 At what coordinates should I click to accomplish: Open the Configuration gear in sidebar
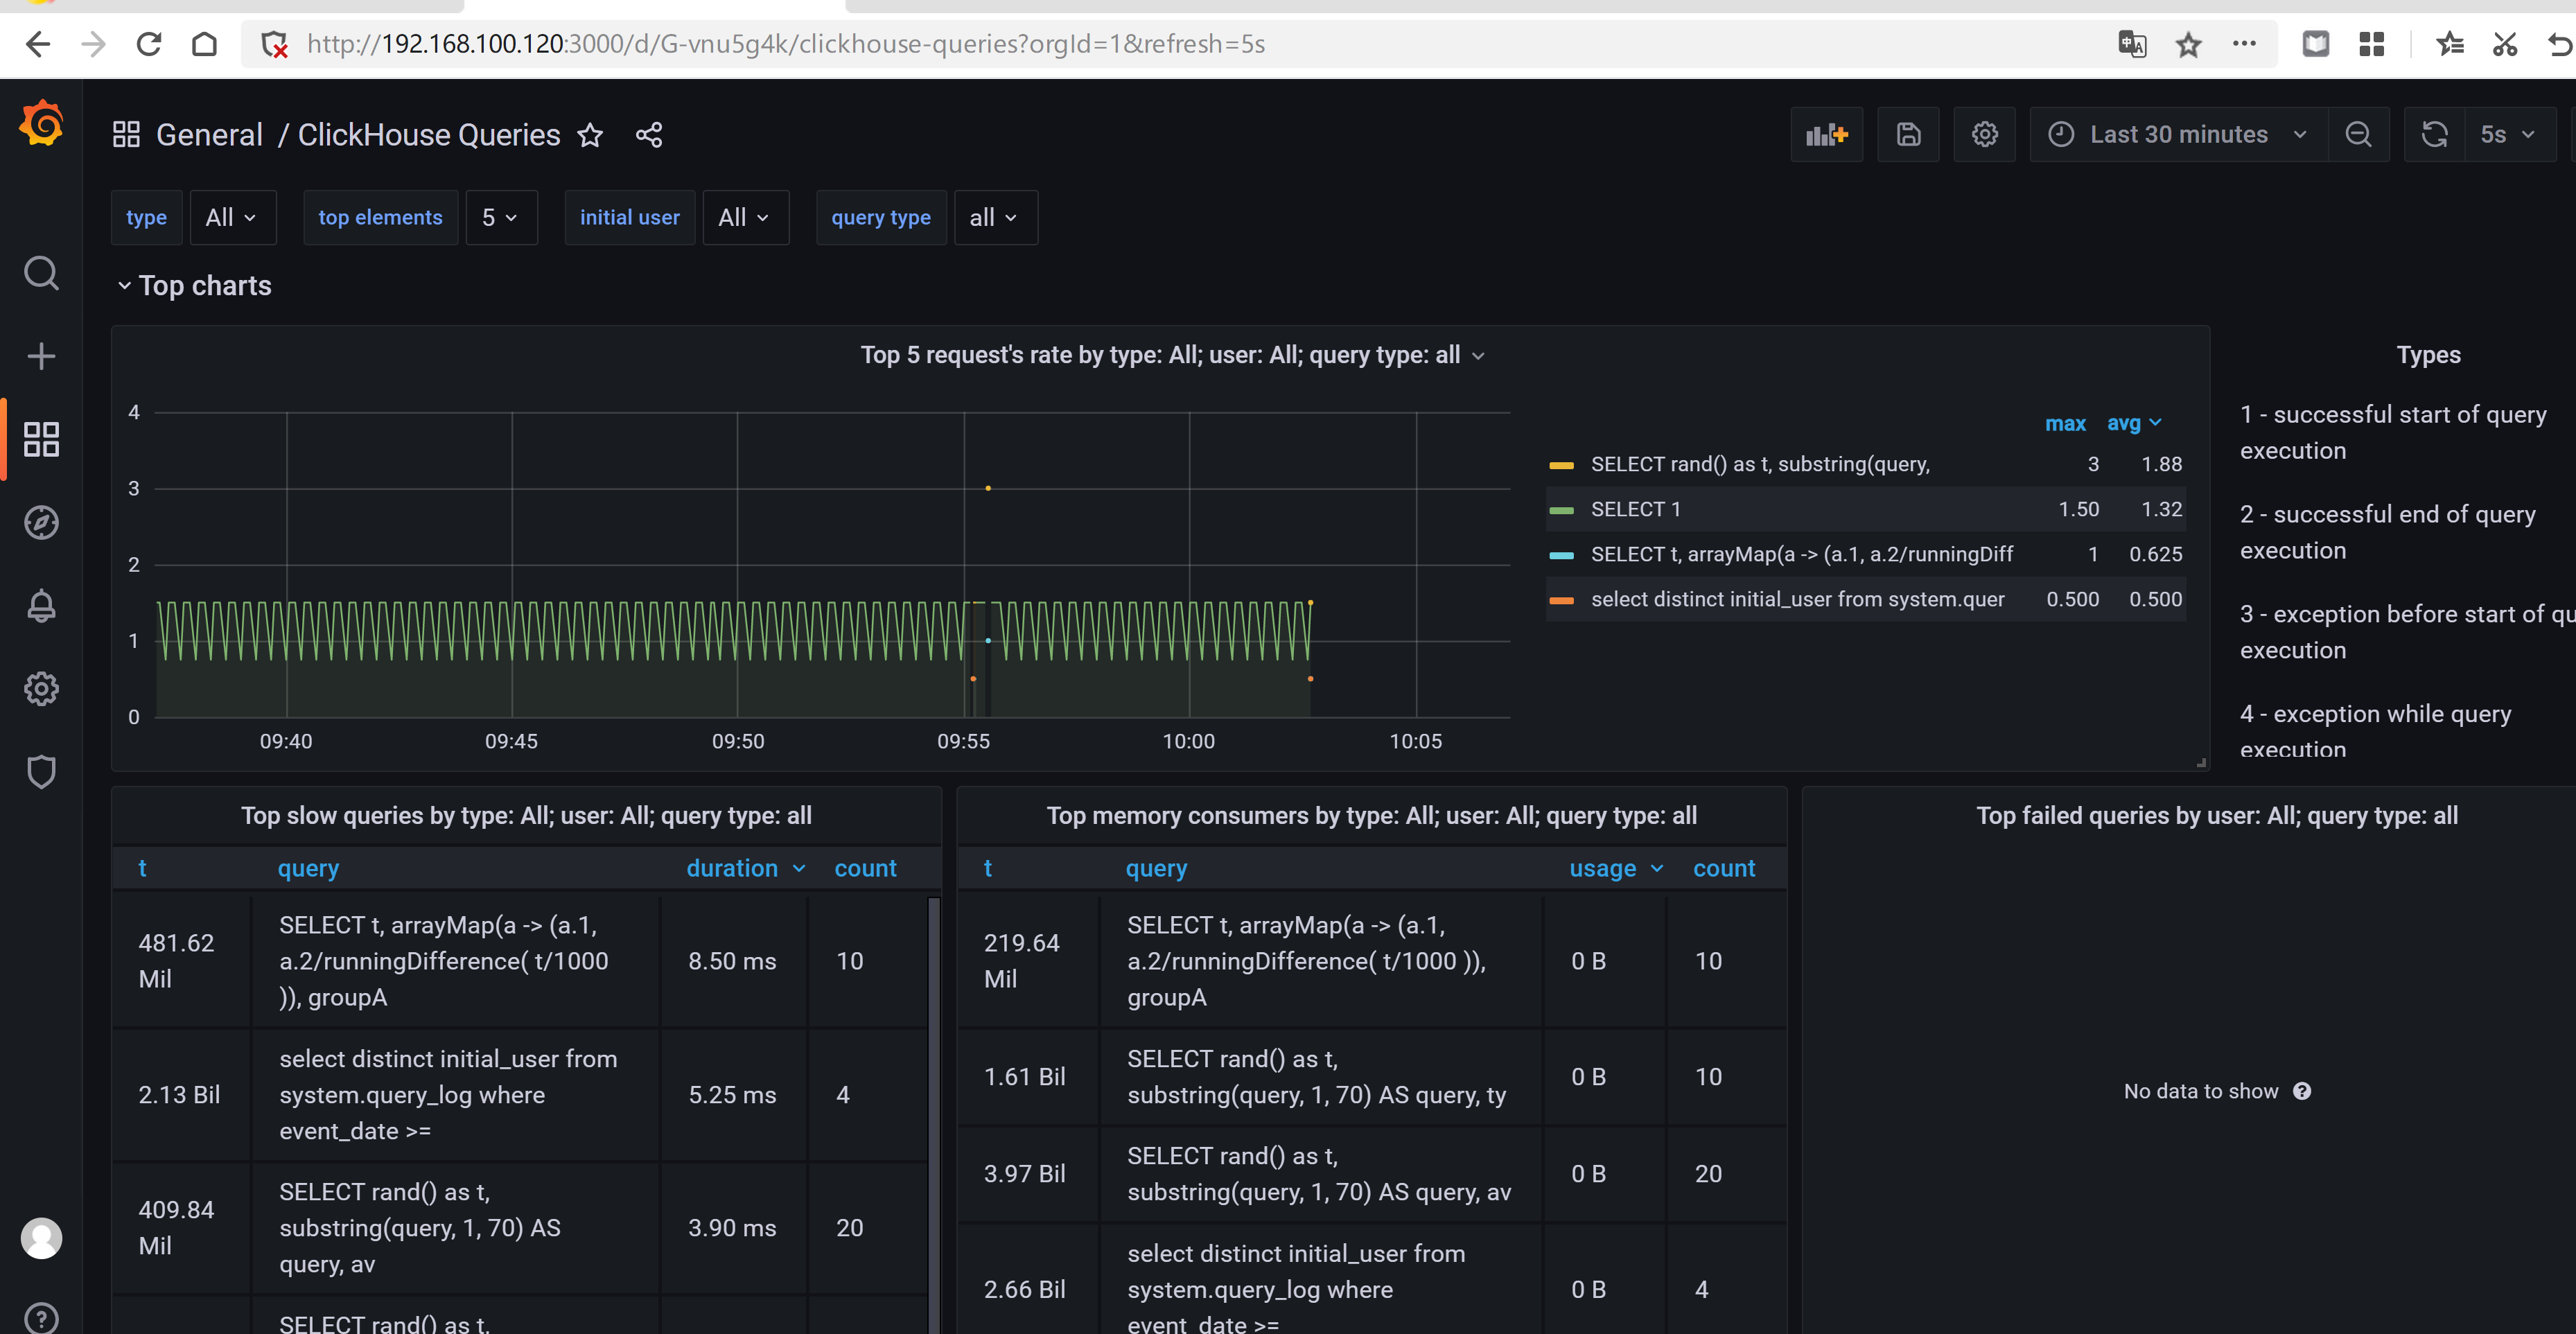point(41,688)
